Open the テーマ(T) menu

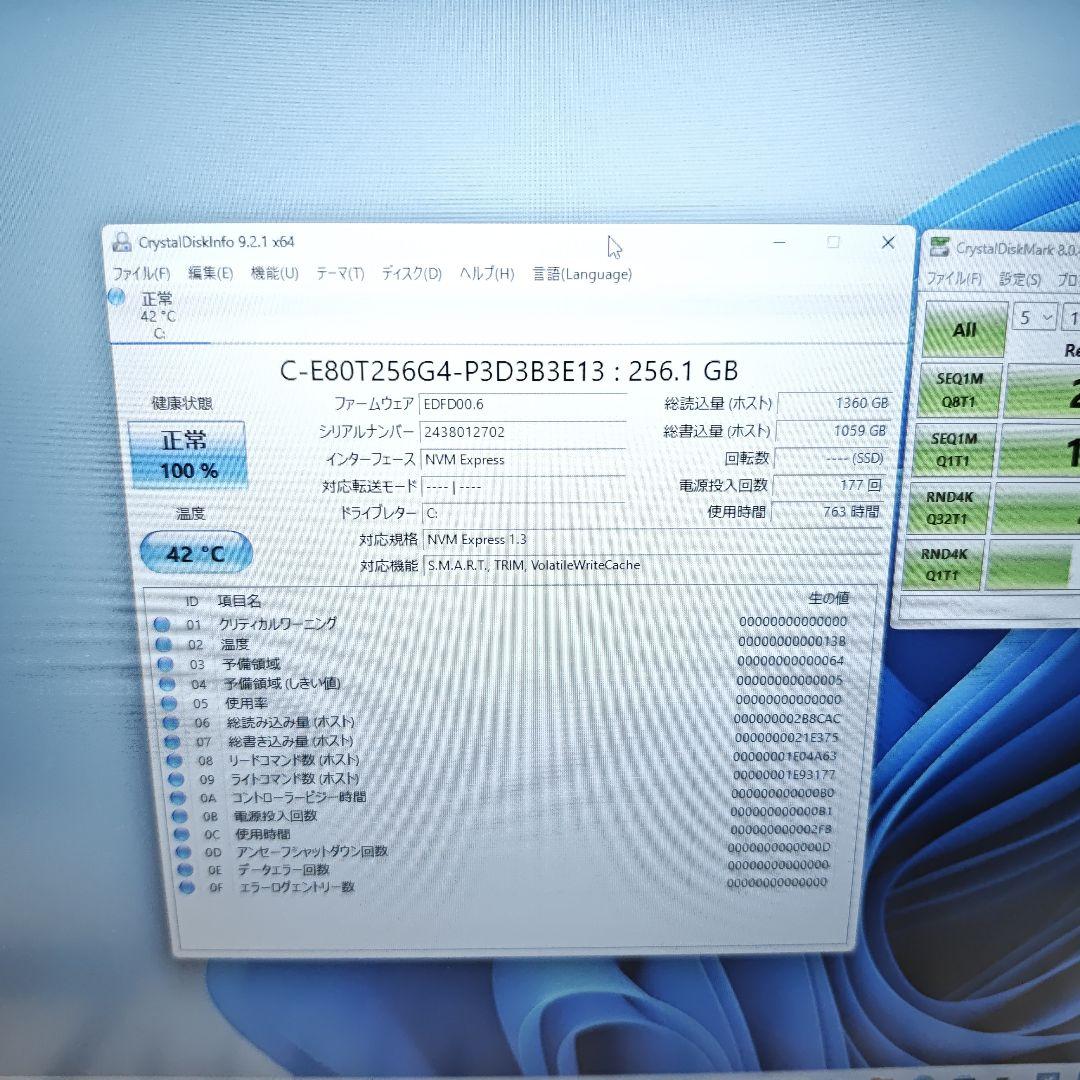342,274
